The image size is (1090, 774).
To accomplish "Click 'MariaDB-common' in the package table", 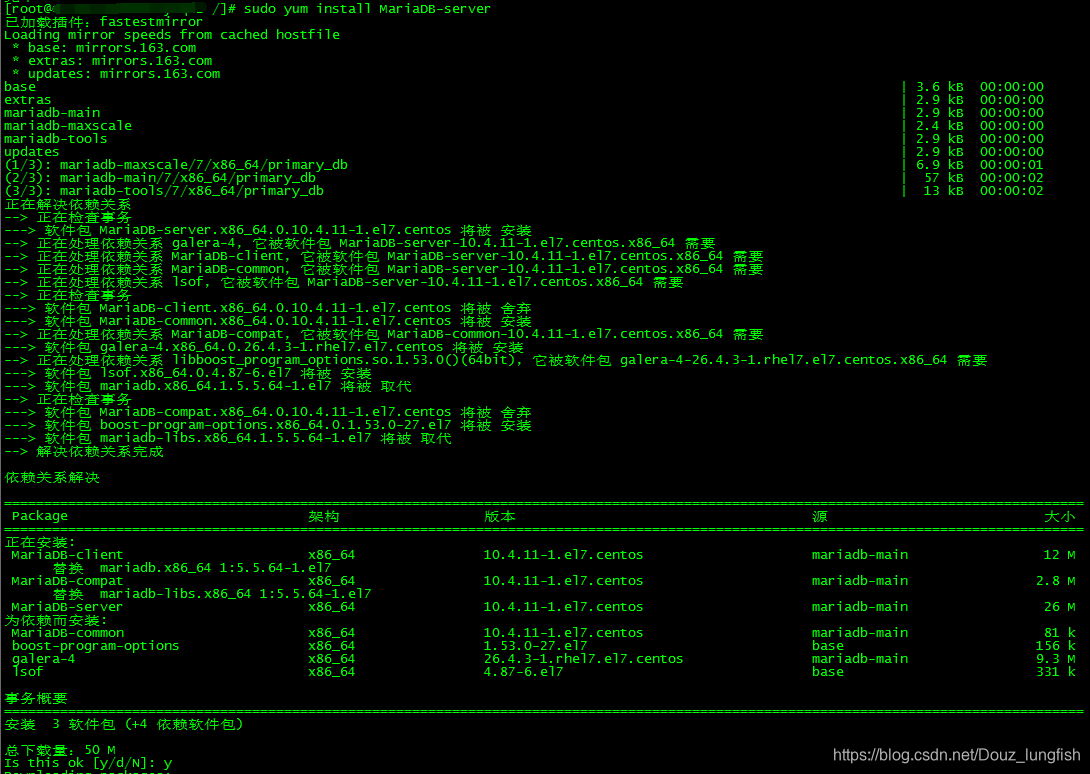I will (x=67, y=633).
